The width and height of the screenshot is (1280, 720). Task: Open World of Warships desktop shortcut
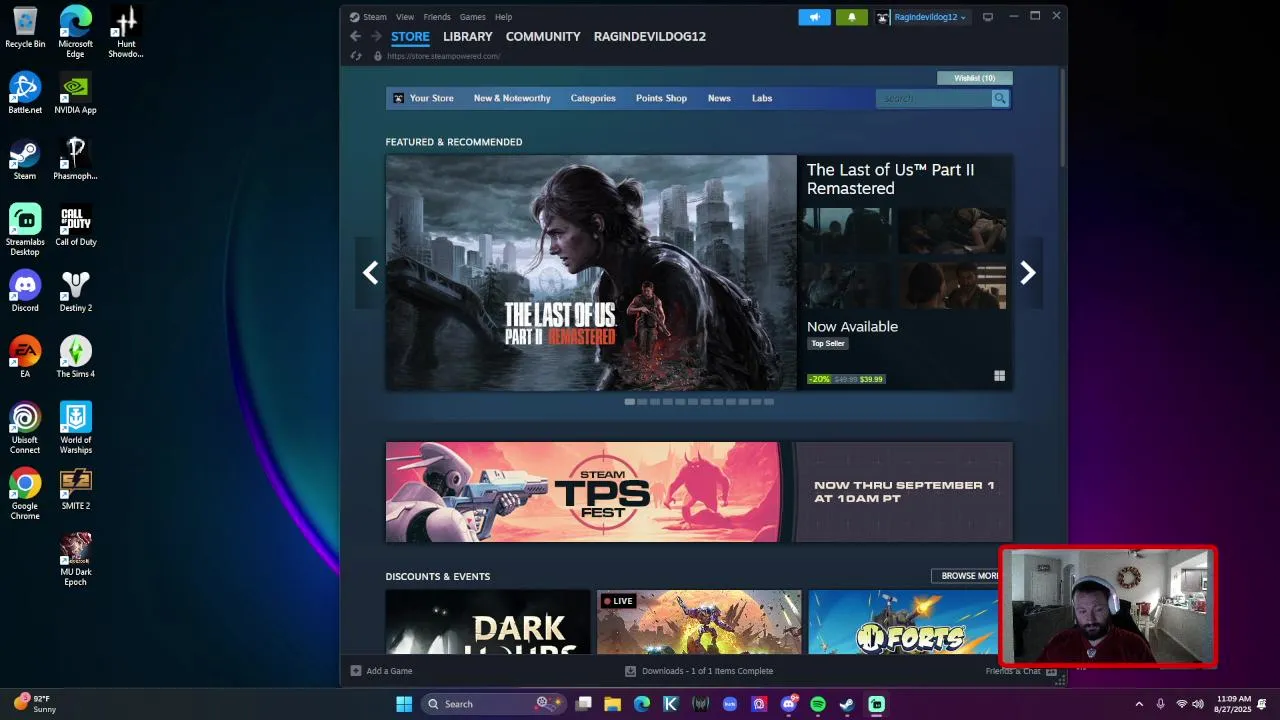click(75, 428)
